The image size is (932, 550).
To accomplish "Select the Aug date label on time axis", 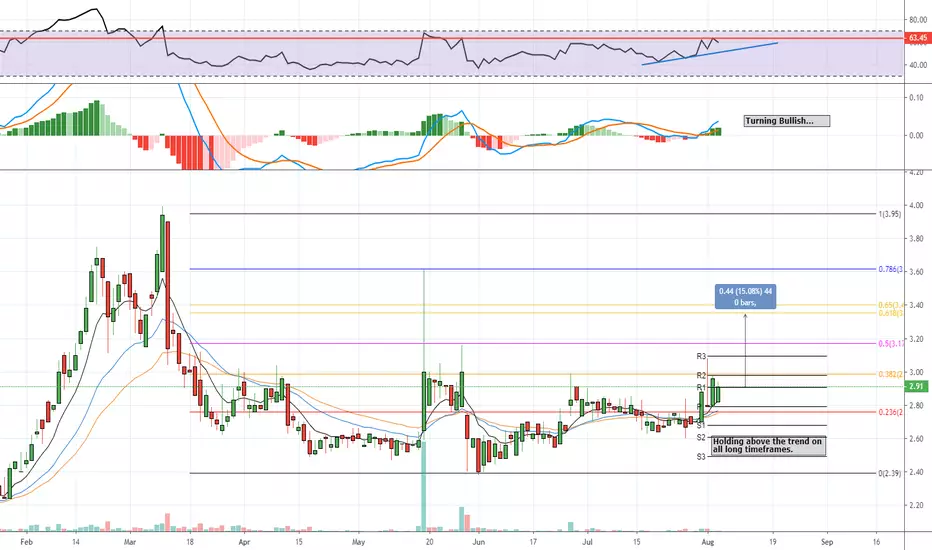I will tap(707, 542).
